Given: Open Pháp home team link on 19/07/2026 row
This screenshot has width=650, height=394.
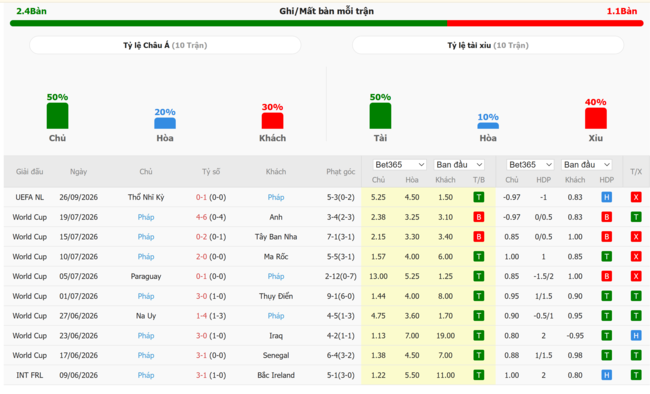Looking at the screenshot, I should pyautogui.click(x=146, y=217).
